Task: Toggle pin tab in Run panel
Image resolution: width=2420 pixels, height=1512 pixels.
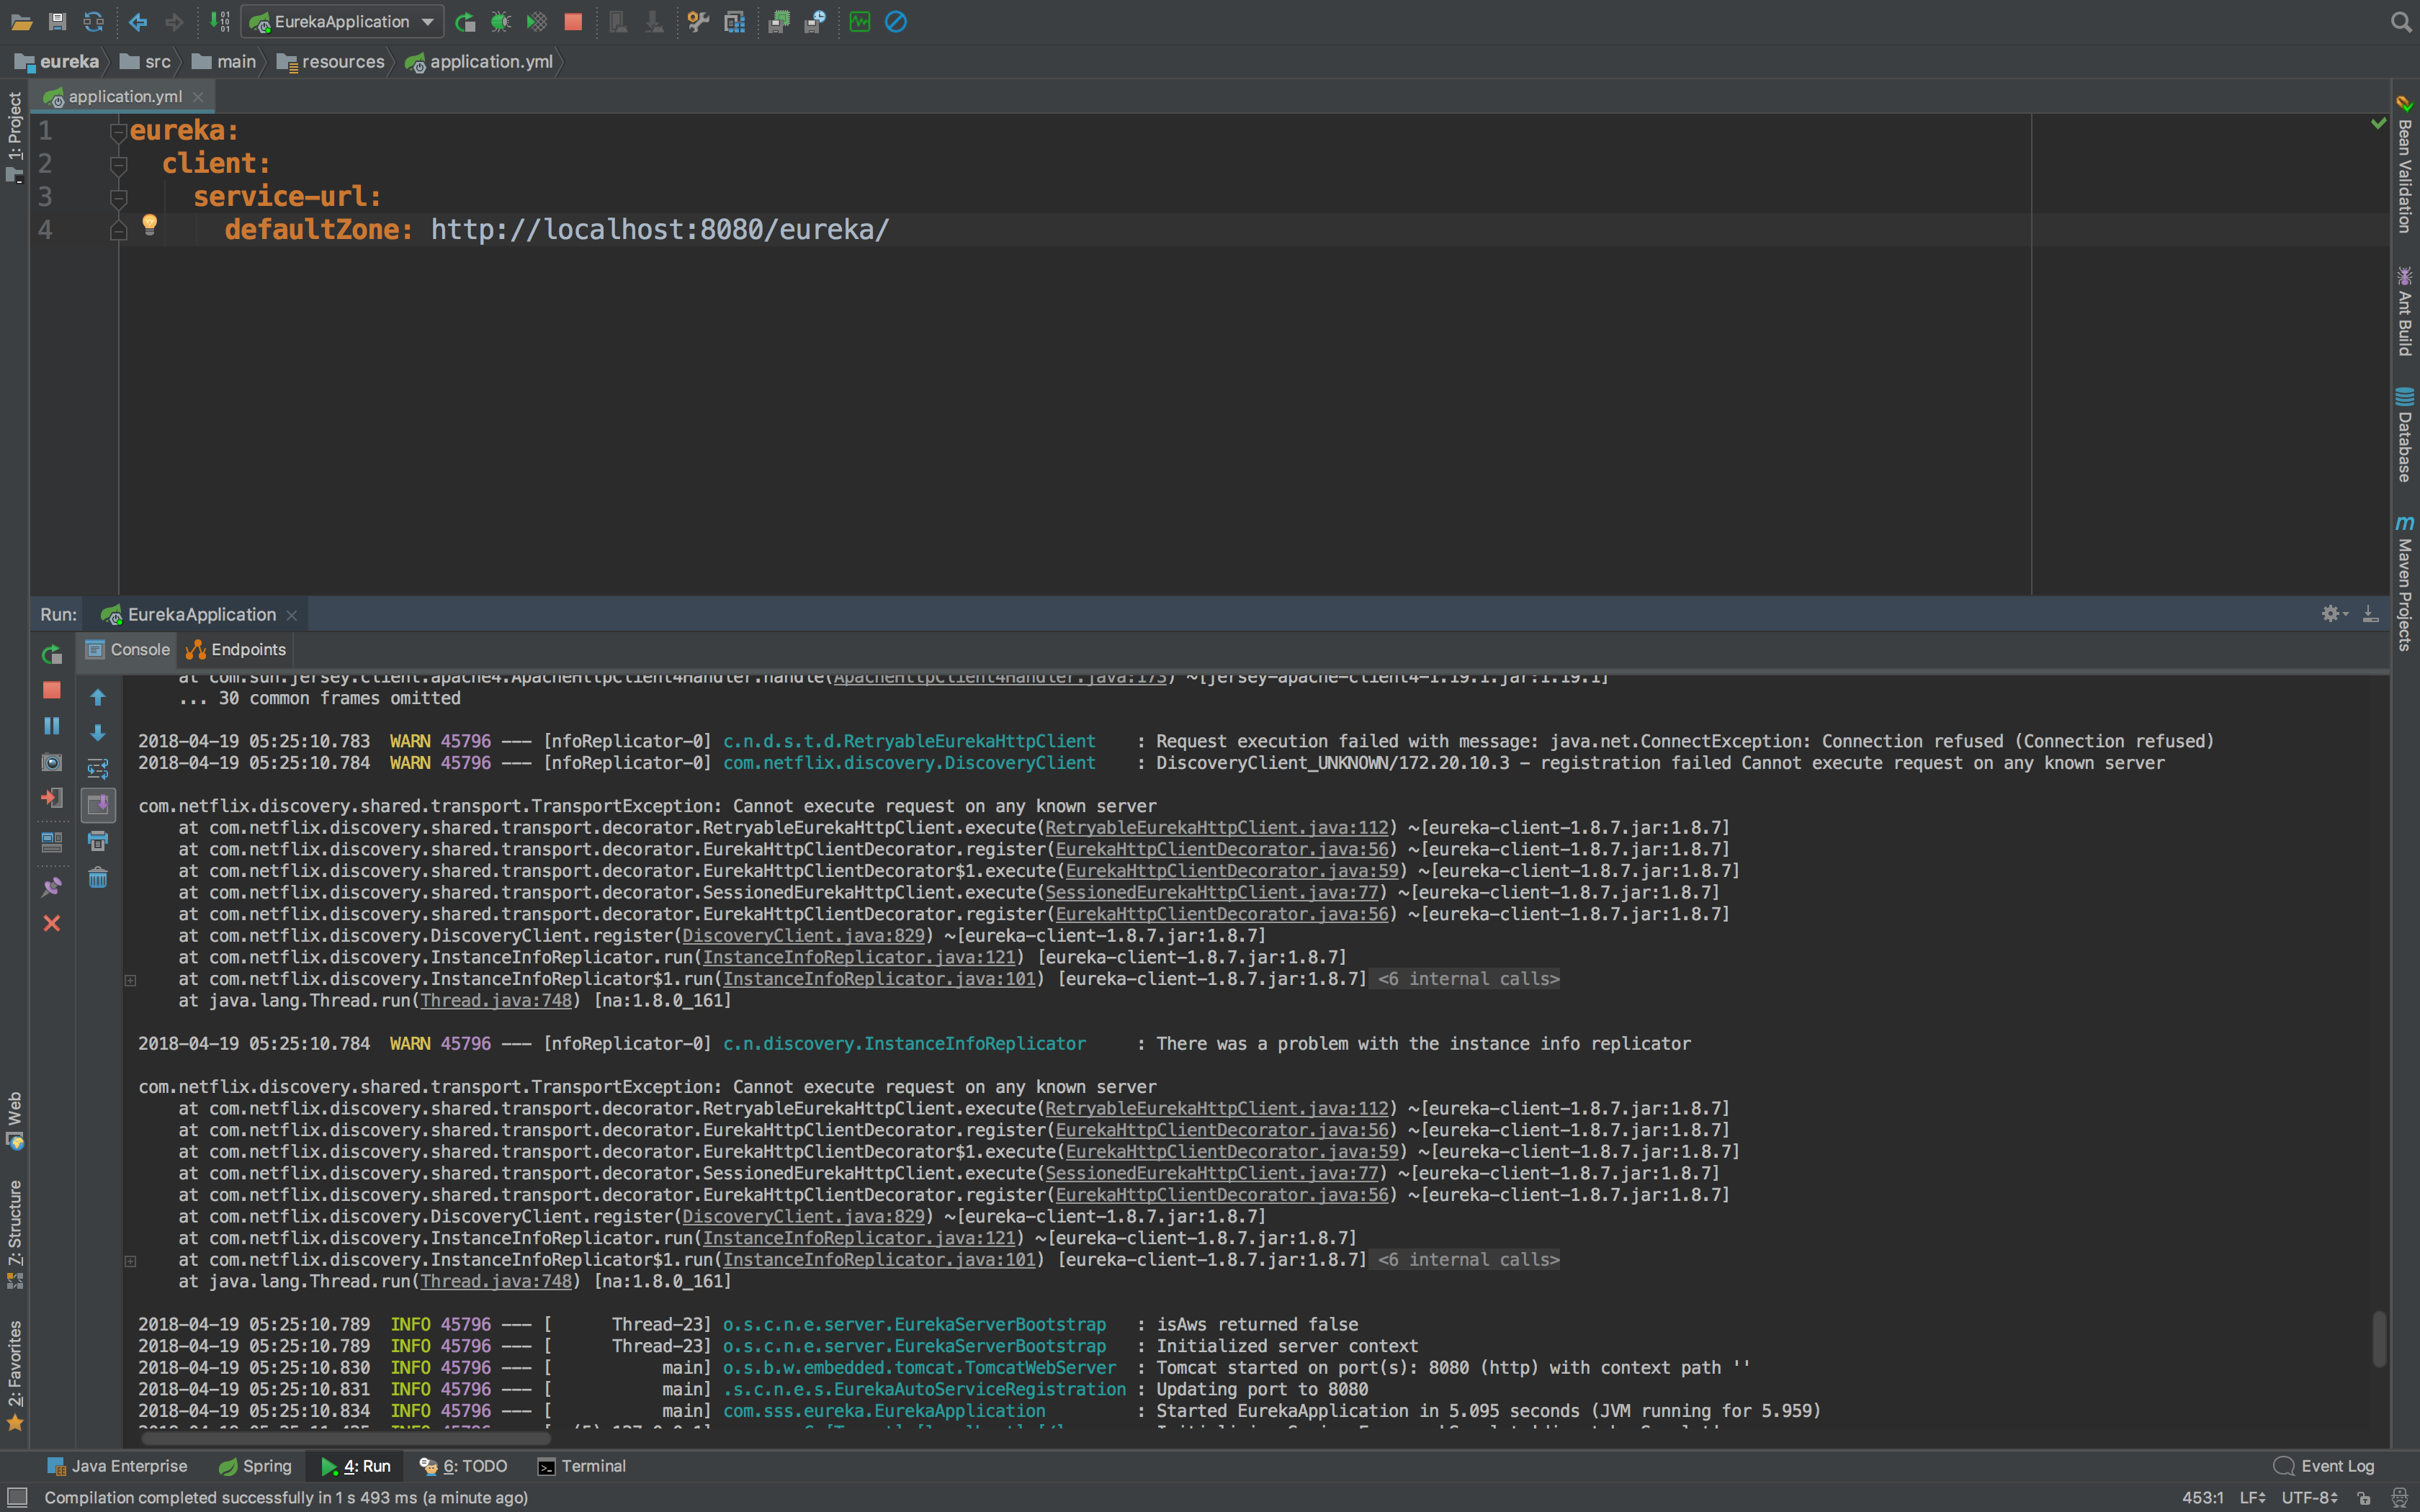Action: tap(52, 886)
